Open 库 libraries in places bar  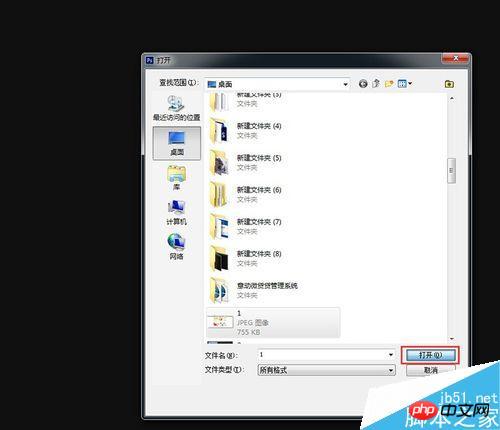tap(176, 178)
